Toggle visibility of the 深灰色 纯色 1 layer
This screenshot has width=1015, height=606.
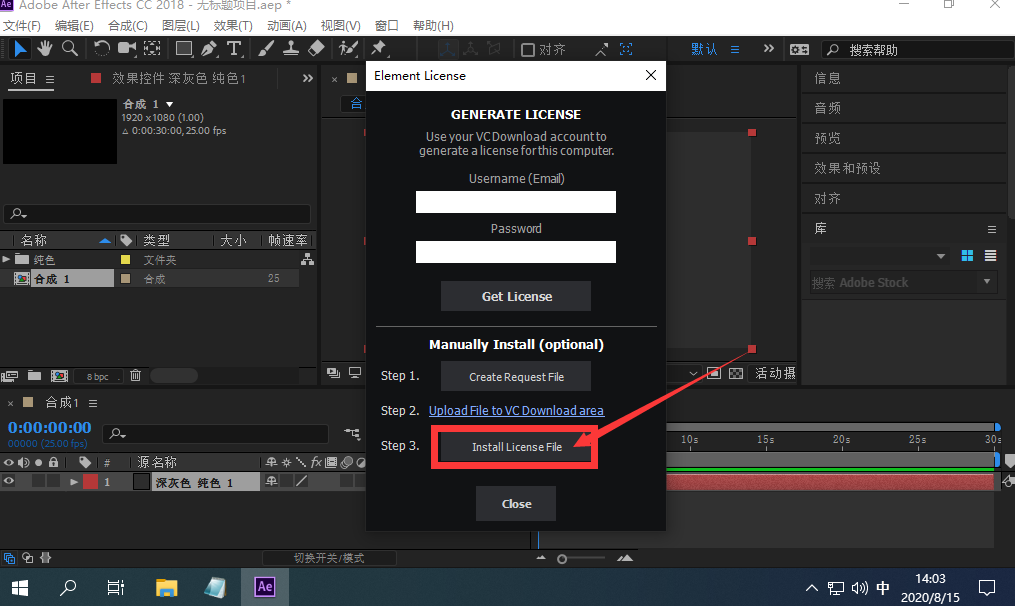(x=8, y=482)
